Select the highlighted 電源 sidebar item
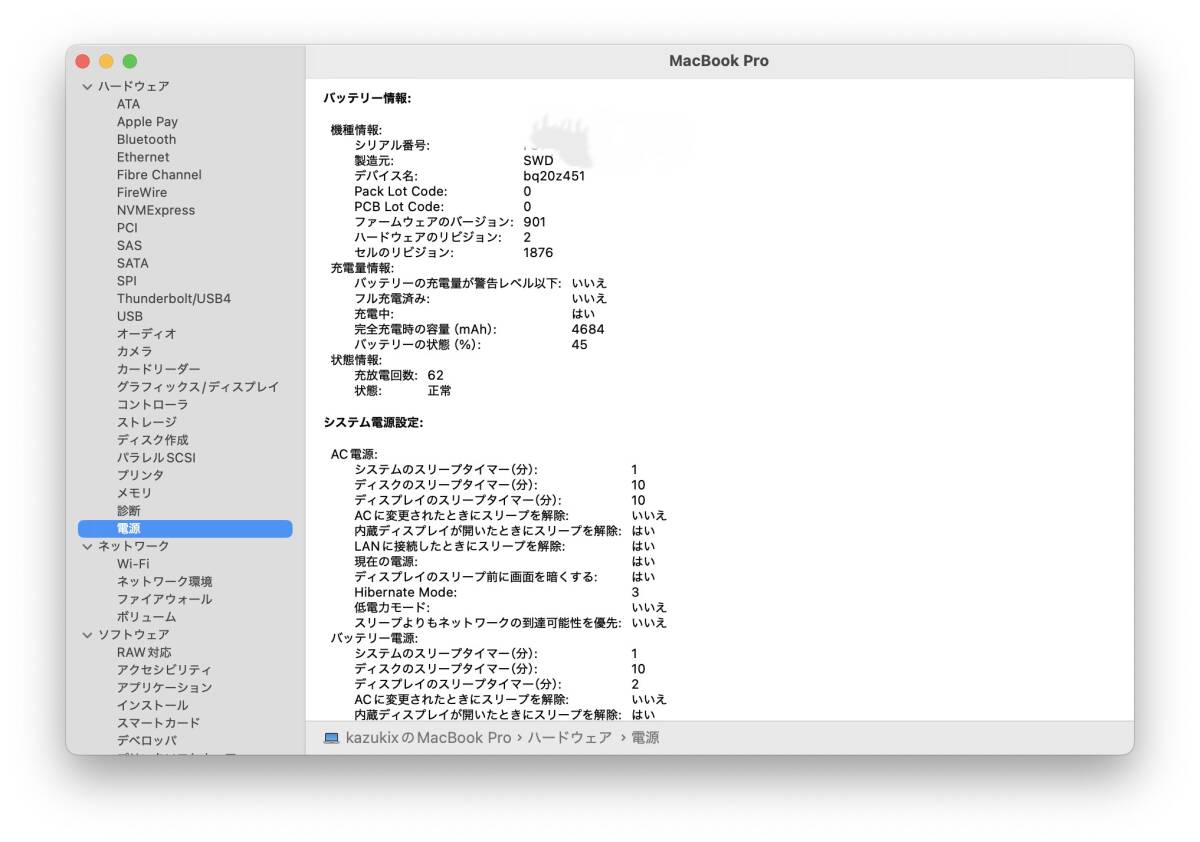Image resolution: width=1200 pixels, height=842 pixels. pos(185,529)
